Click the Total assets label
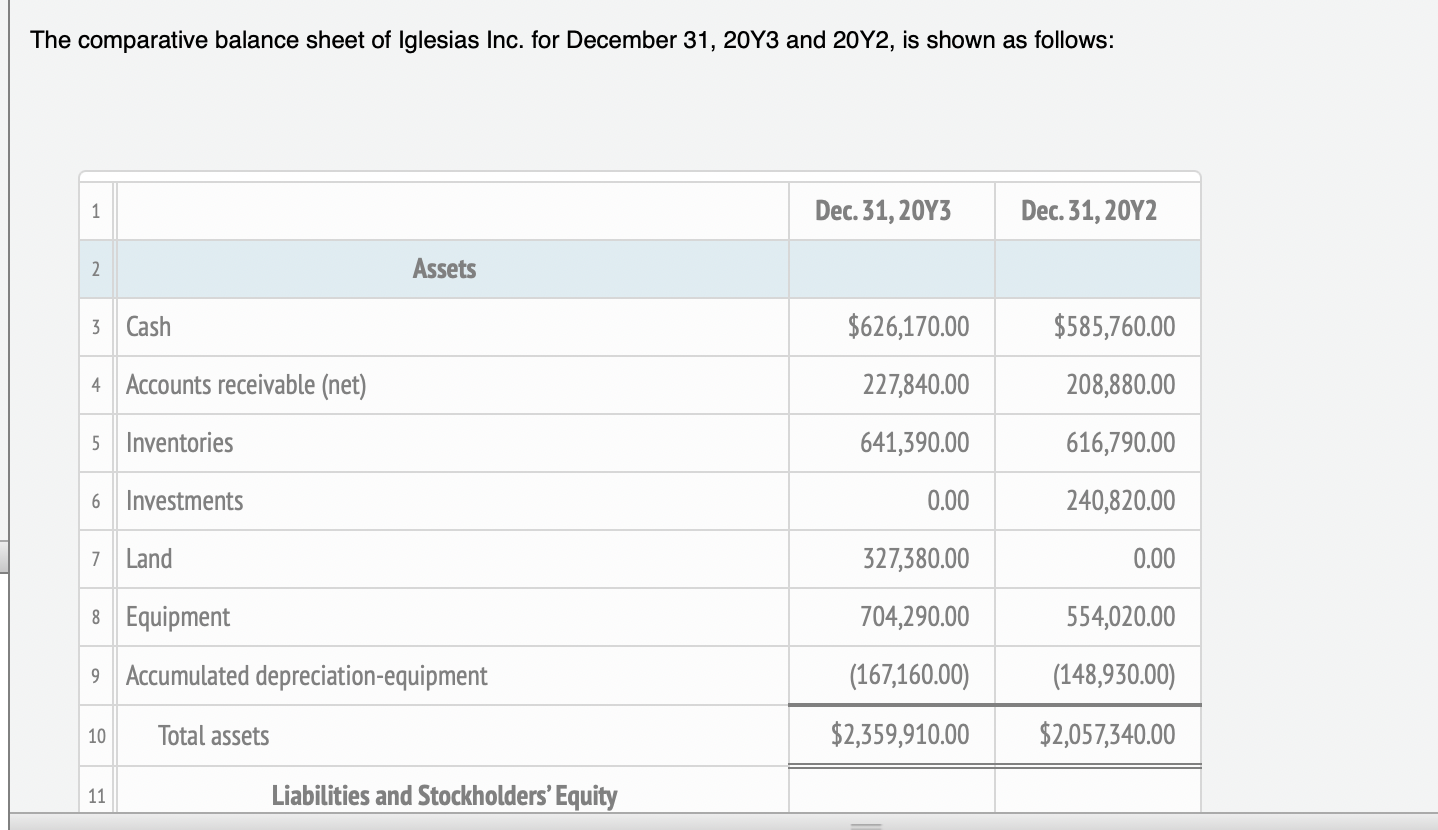The height and width of the screenshot is (830, 1438). click(x=213, y=735)
